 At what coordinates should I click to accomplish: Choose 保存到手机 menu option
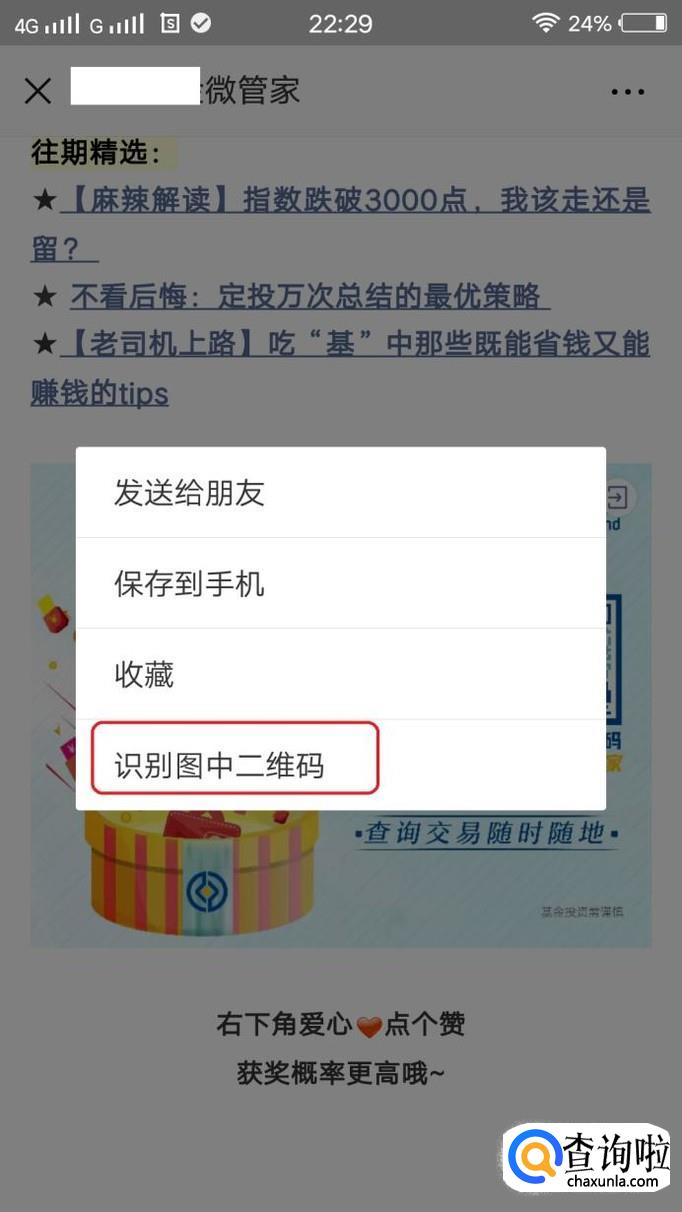click(x=341, y=583)
